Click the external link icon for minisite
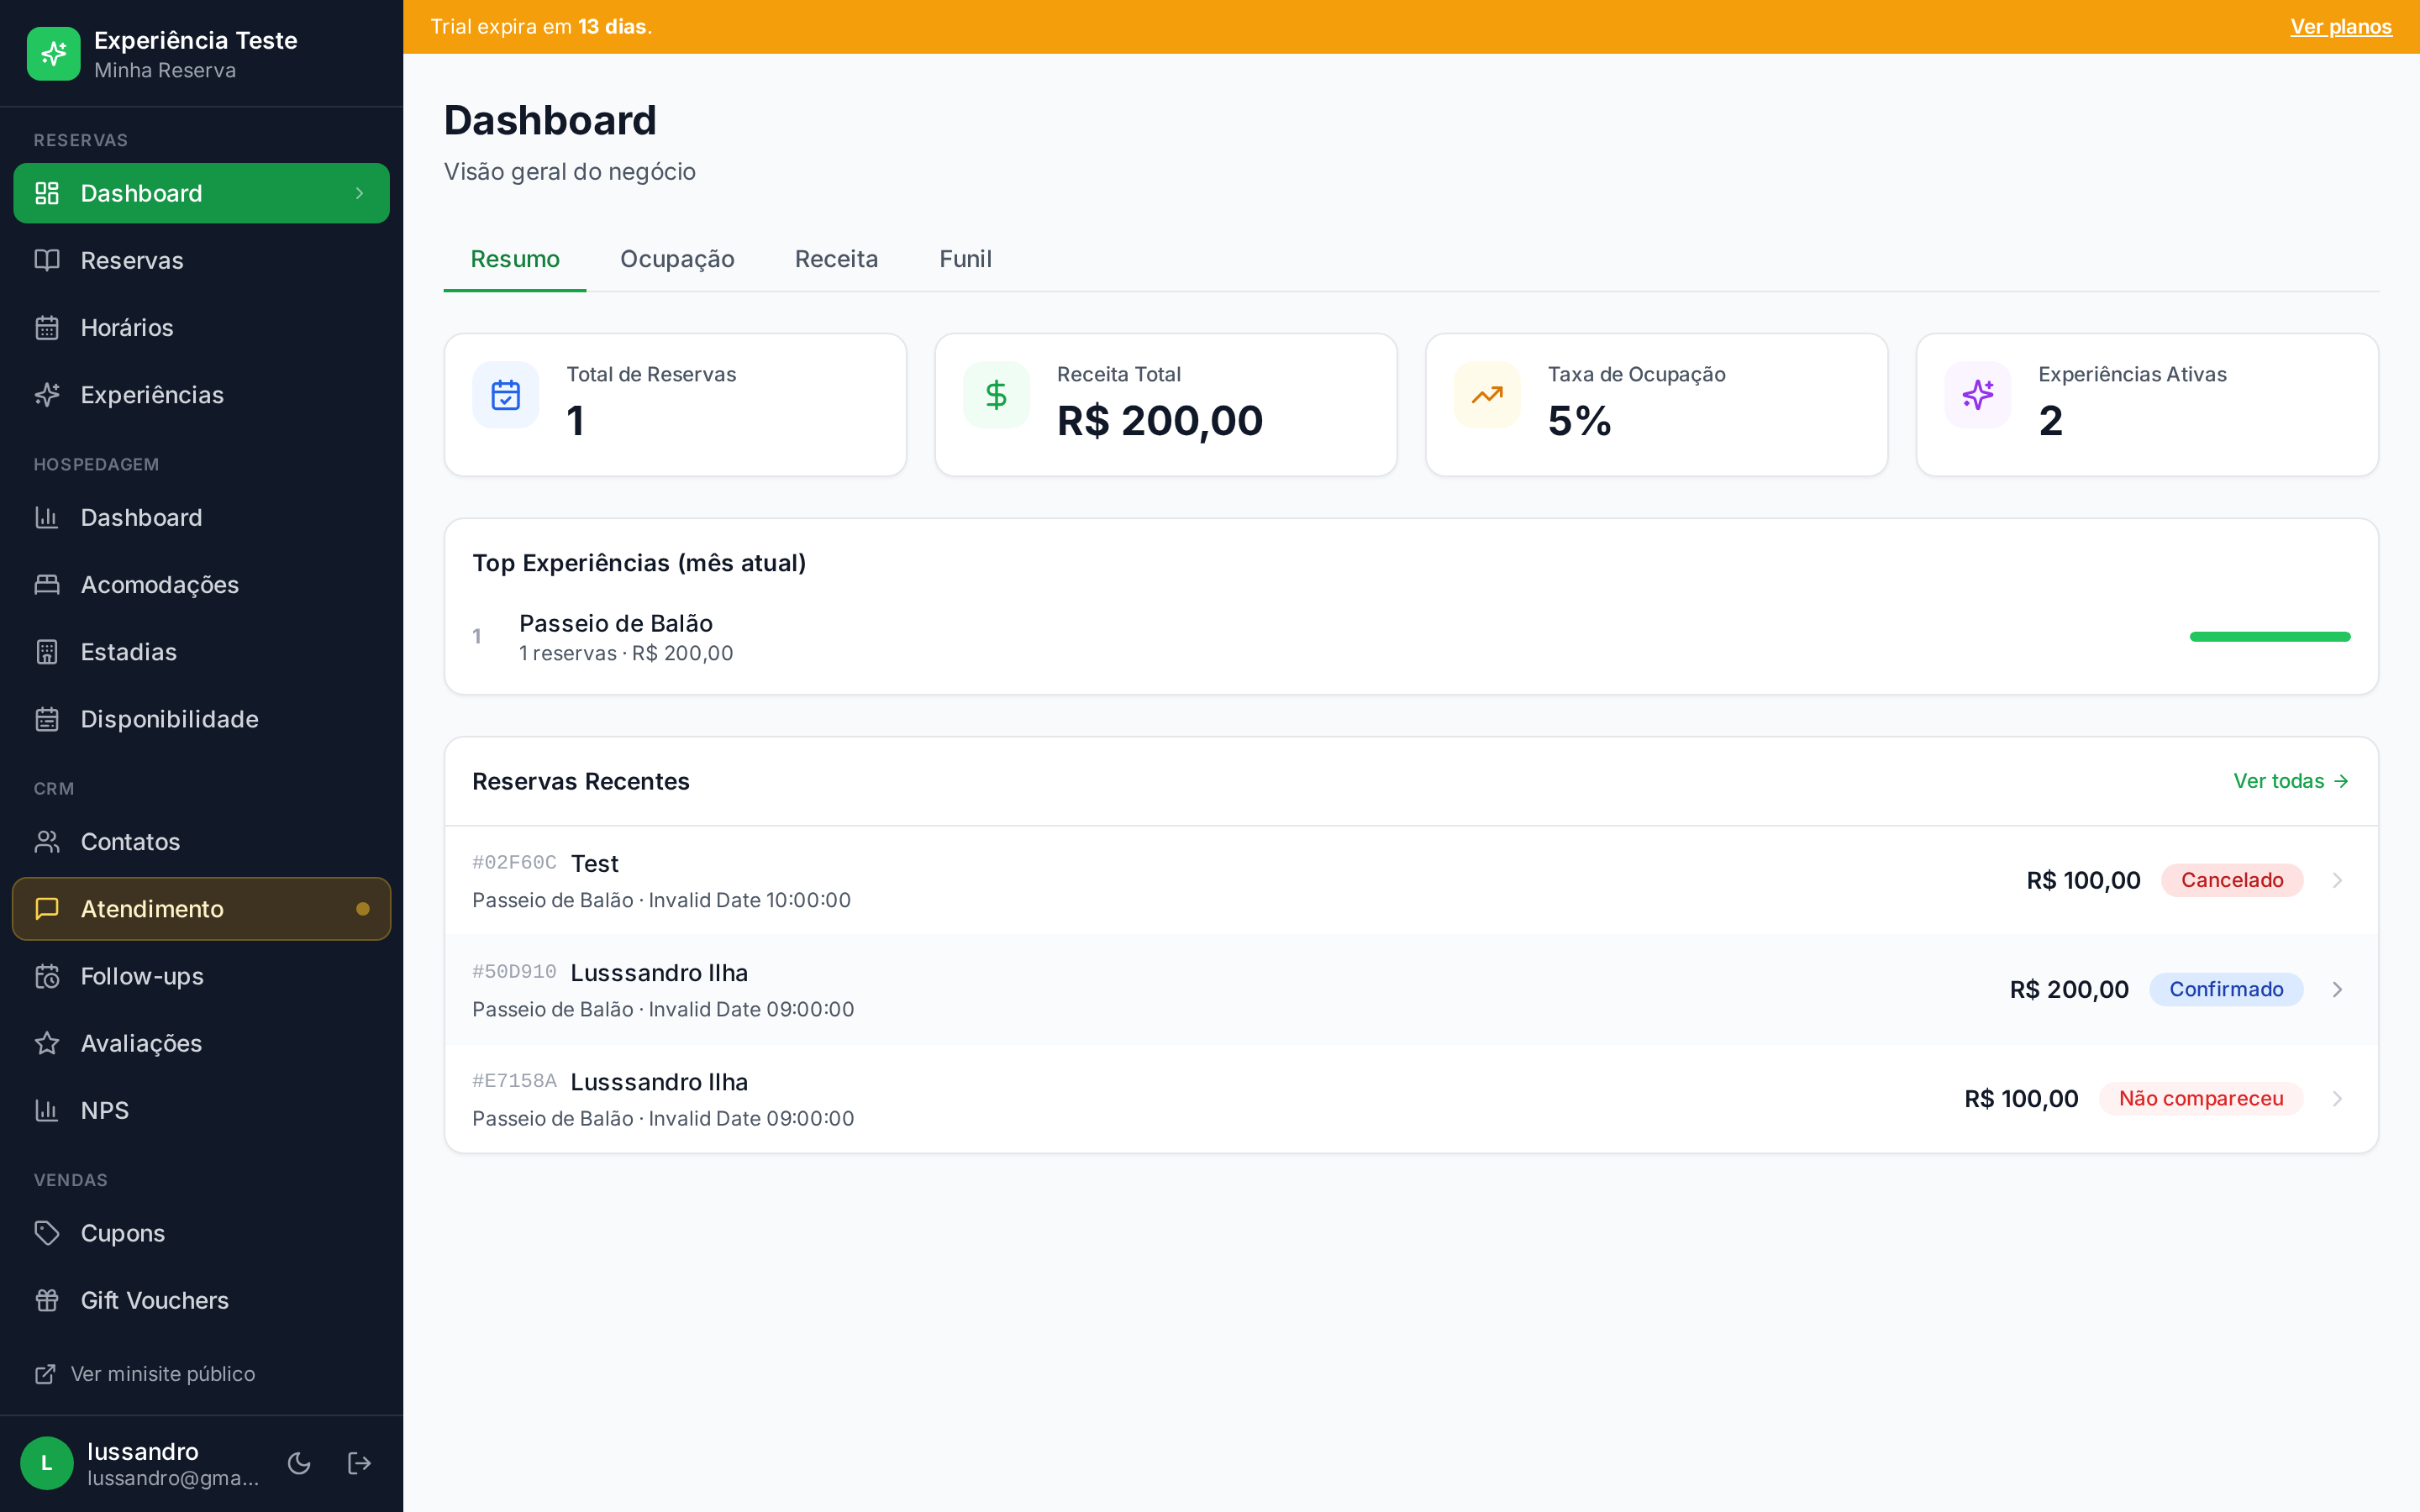 [45, 1373]
